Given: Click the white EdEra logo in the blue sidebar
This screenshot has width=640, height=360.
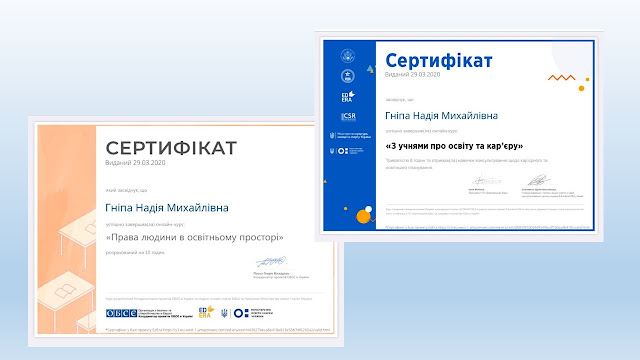Looking at the screenshot, I should pyautogui.click(x=348, y=97).
